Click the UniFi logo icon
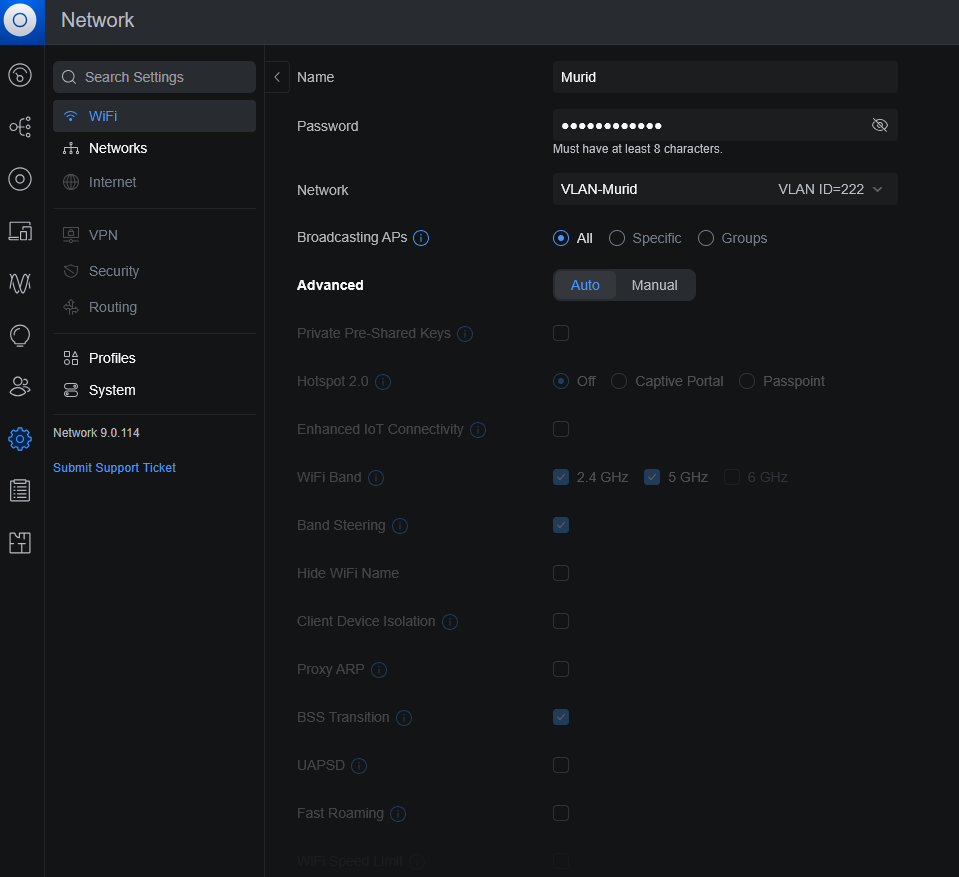The width and height of the screenshot is (959, 877). [x=20, y=21]
